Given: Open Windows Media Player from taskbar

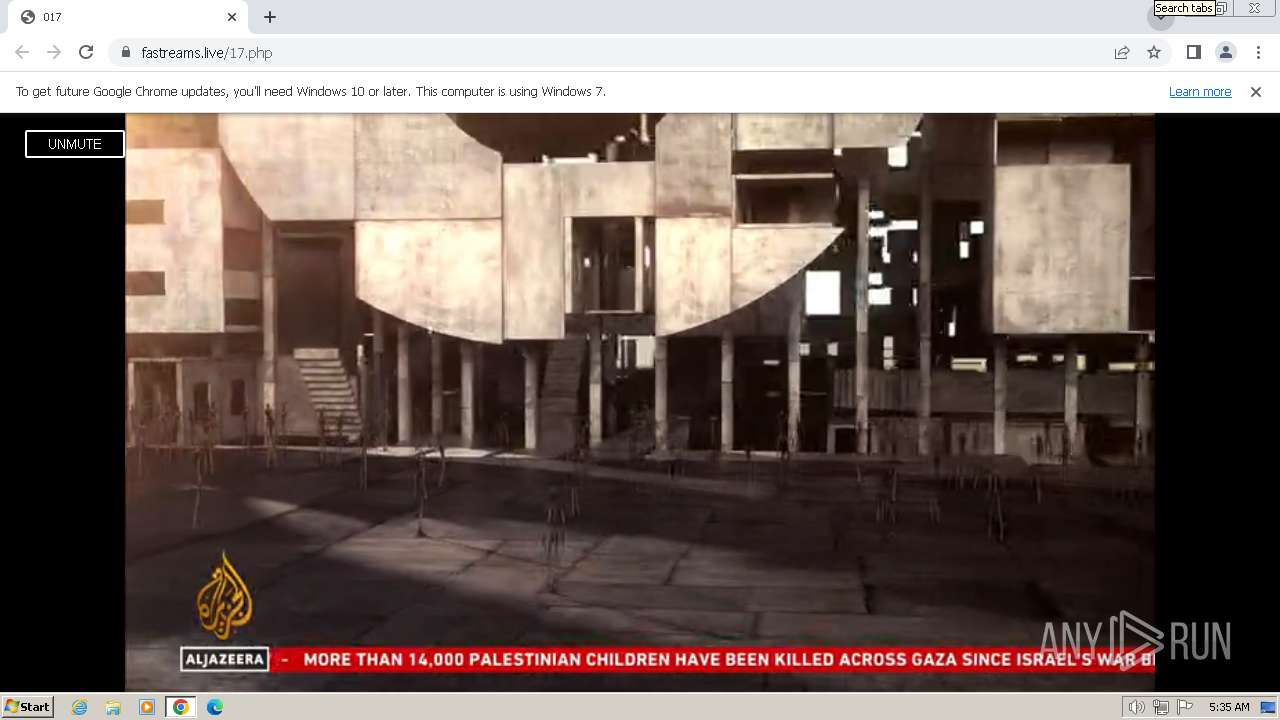Looking at the screenshot, I should pos(147,707).
